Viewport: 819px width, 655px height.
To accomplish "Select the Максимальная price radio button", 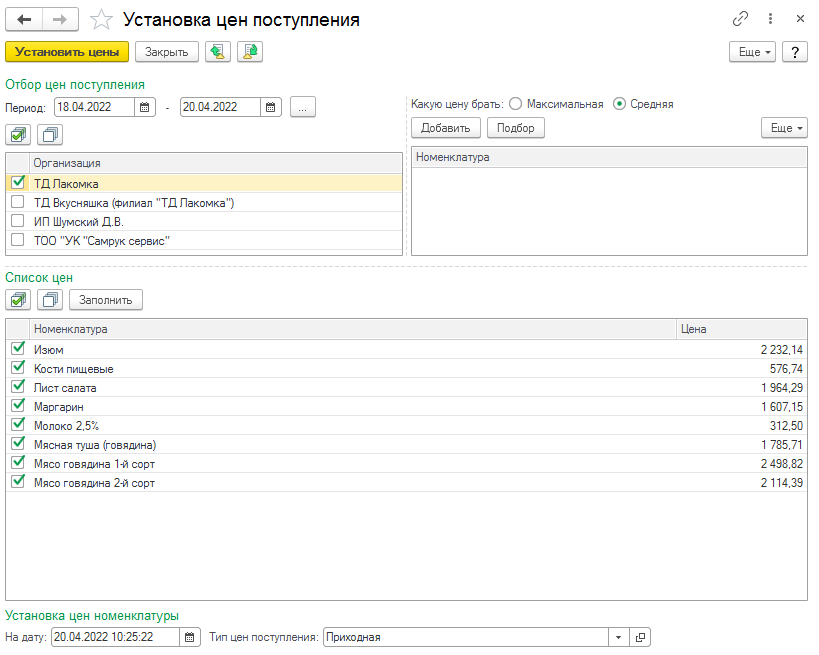I will 516,104.
